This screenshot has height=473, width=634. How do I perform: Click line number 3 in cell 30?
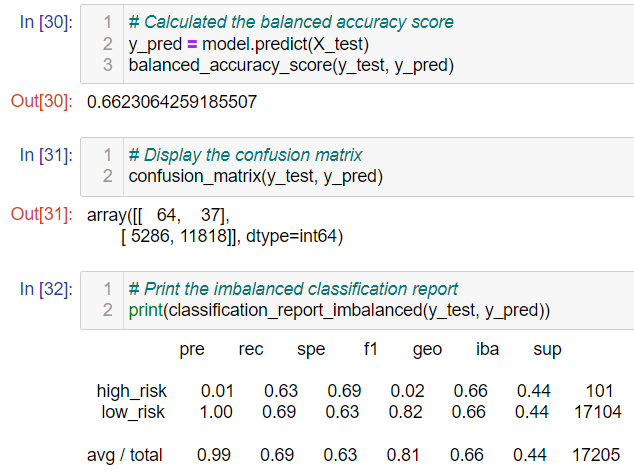(108, 65)
